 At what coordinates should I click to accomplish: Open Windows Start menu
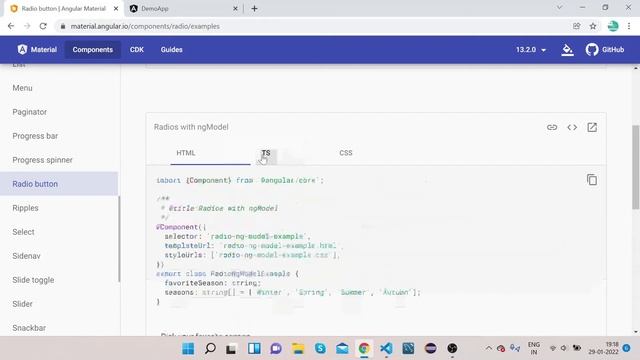188,349
